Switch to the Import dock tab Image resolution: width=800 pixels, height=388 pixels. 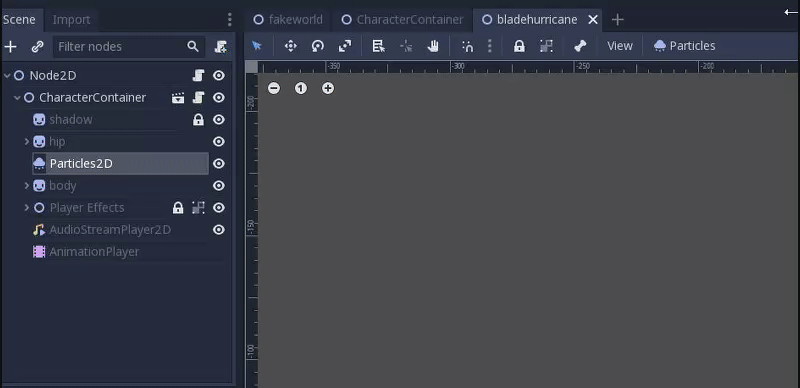[x=71, y=19]
